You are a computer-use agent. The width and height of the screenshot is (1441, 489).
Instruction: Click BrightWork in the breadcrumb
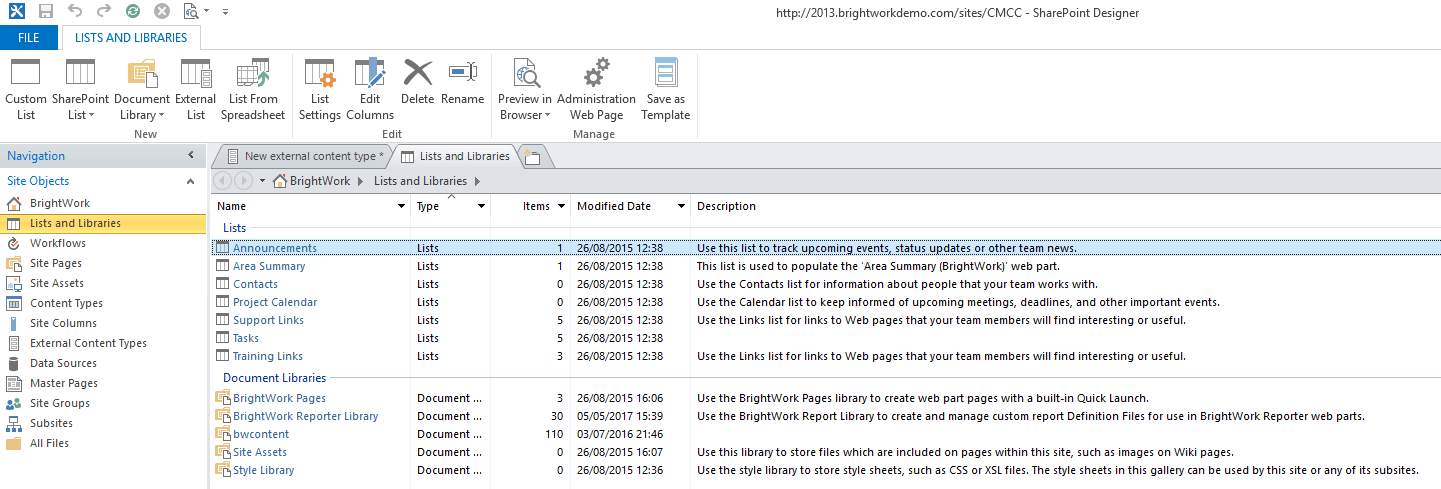pos(320,181)
